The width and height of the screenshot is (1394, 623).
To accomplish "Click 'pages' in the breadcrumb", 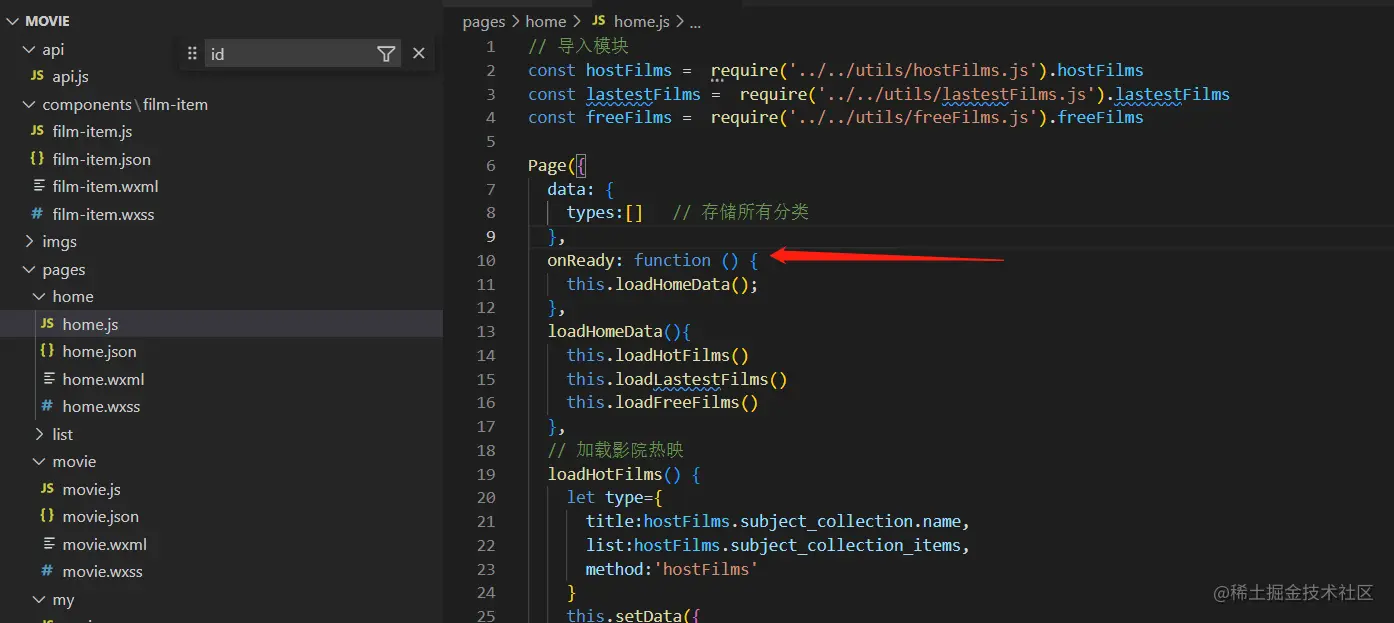I will tap(484, 21).
